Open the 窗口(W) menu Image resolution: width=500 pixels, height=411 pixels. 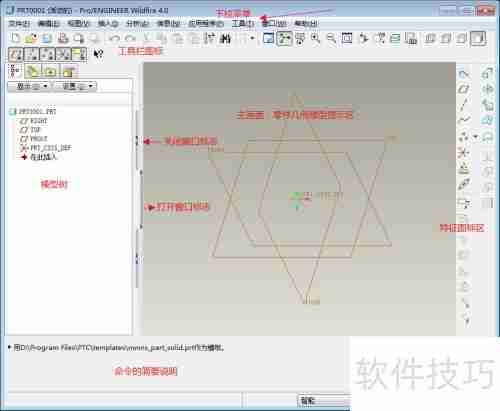click(274, 24)
